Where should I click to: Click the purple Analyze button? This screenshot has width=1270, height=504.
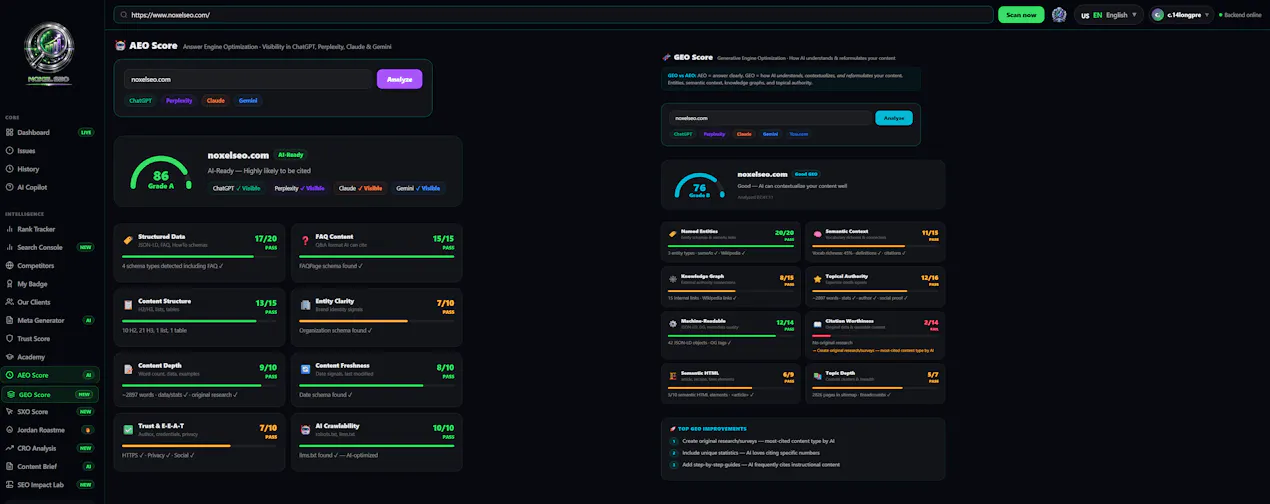(400, 79)
